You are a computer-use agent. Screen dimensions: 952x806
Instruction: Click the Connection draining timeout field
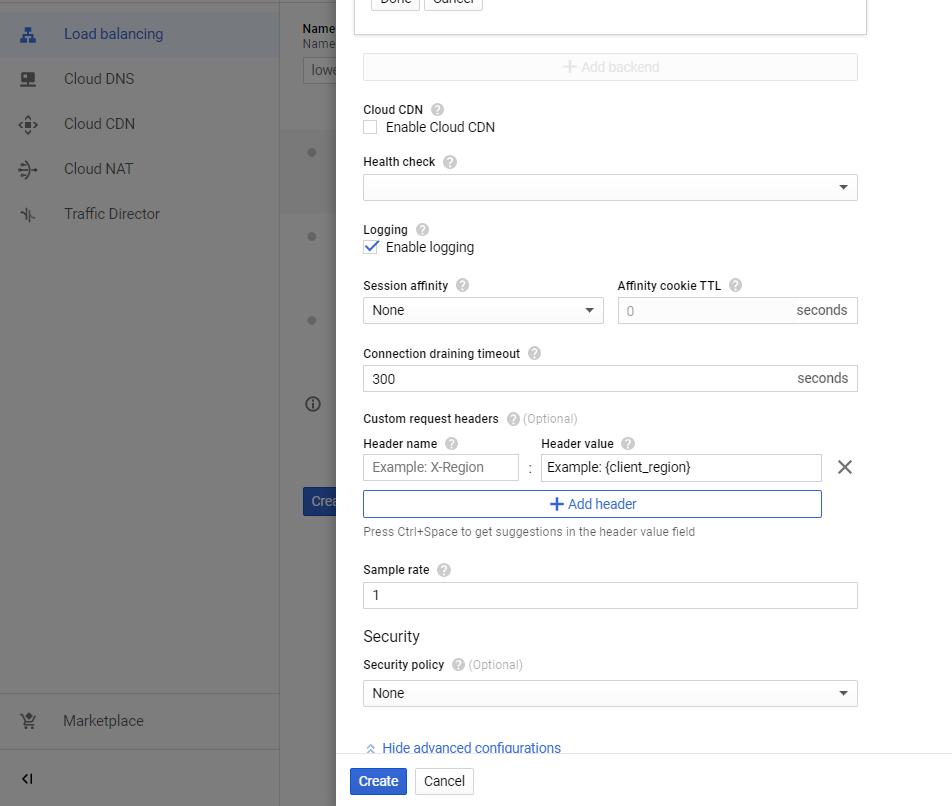pyautogui.click(x=610, y=378)
